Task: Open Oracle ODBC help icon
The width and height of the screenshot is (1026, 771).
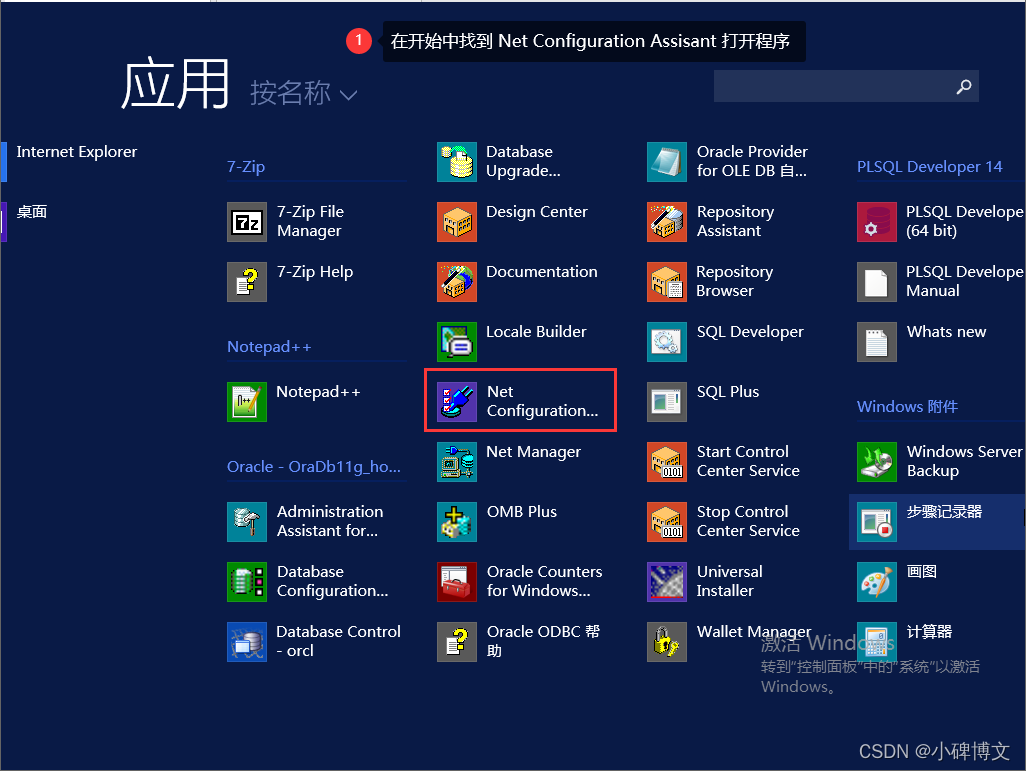Action: tap(457, 642)
